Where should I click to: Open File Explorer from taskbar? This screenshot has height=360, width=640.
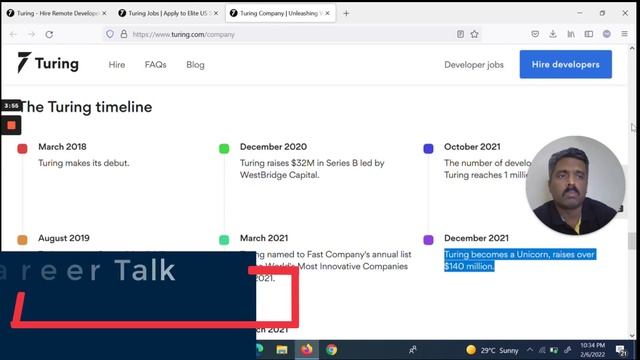282,350
